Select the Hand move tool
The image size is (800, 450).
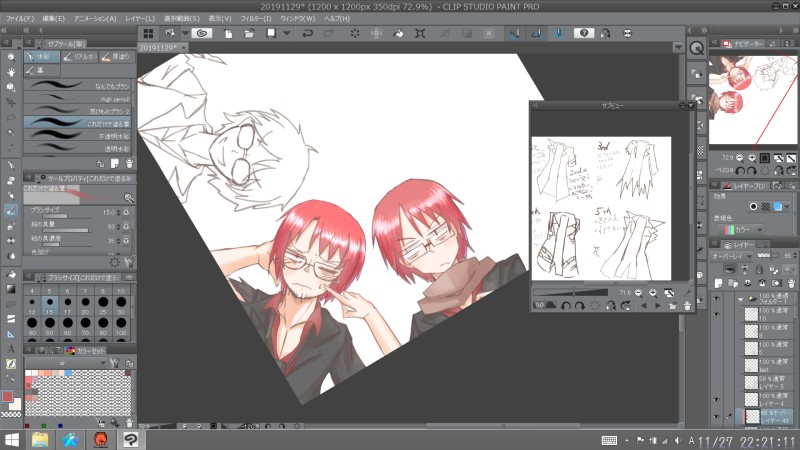[11, 72]
